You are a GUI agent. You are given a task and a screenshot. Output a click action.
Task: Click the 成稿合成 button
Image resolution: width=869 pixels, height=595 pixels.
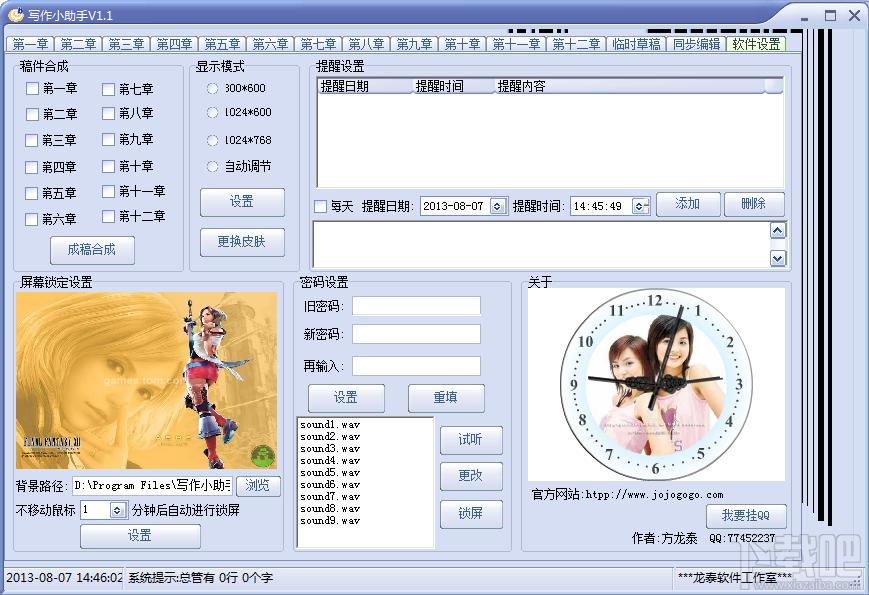pyautogui.click(x=92, y=250)
